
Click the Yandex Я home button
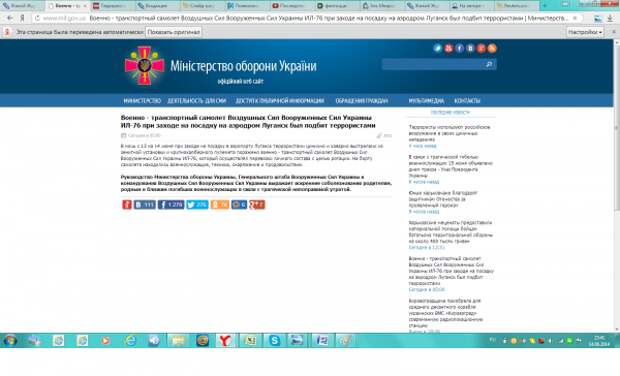[x=23, y=18]
